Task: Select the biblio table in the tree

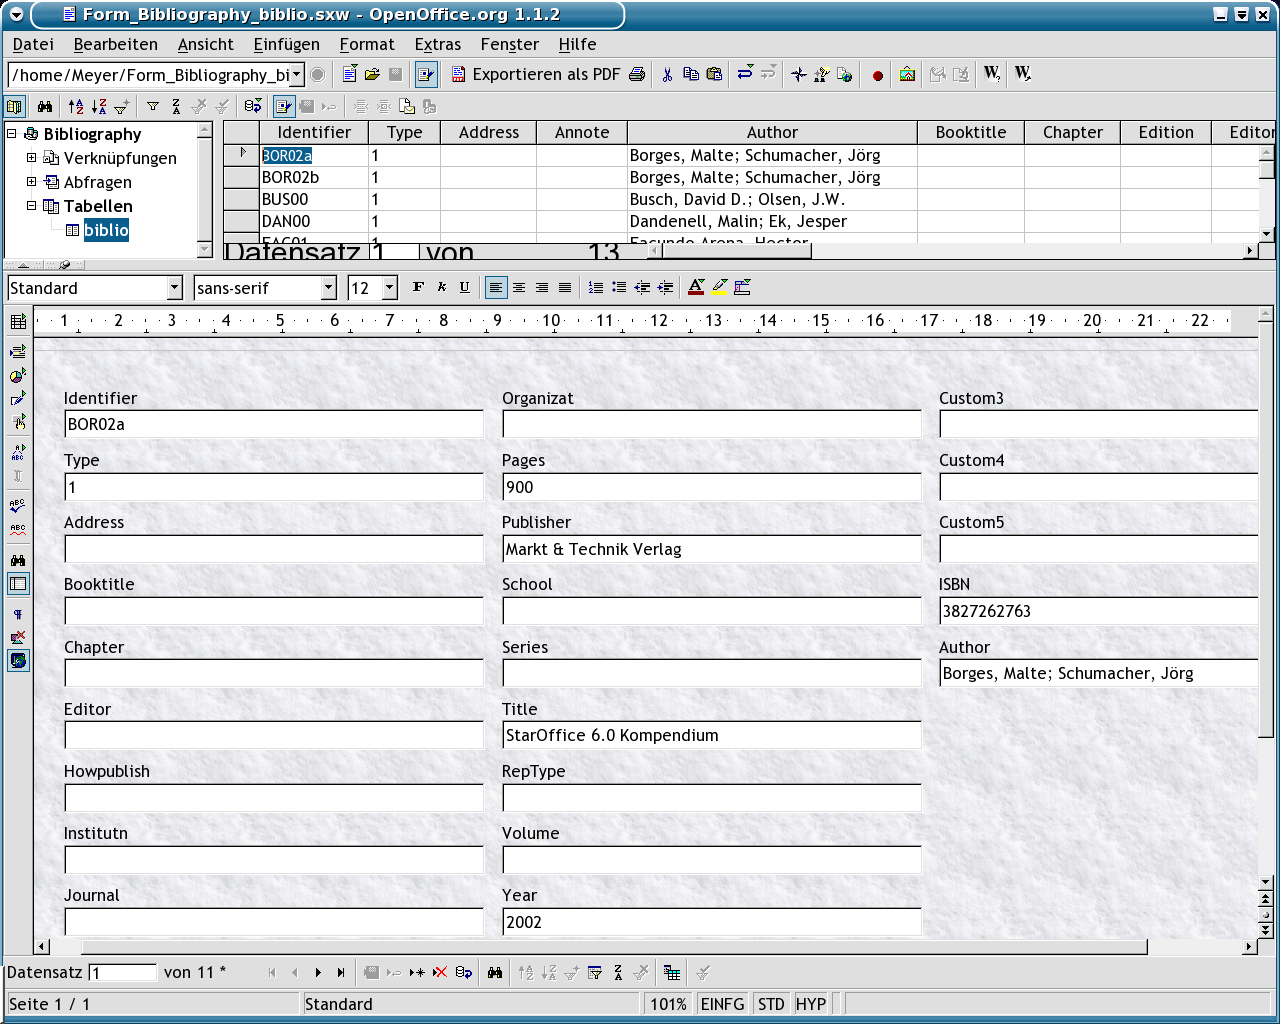Action: click(x=105, y=230)
